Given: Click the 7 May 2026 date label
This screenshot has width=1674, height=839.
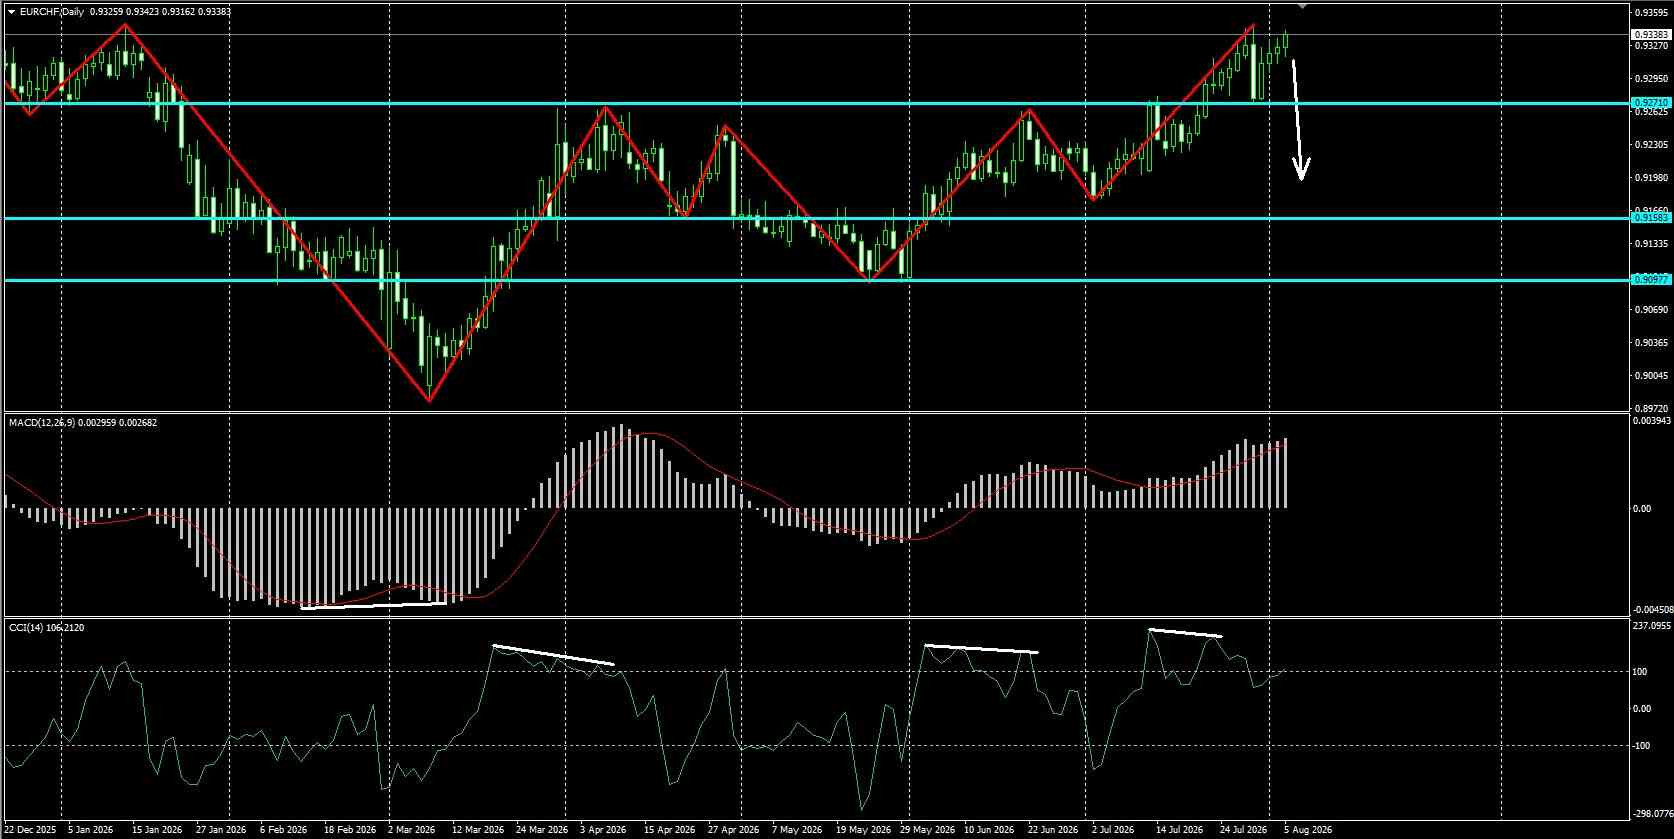Looking at the screenshot, I should [798, 830].
